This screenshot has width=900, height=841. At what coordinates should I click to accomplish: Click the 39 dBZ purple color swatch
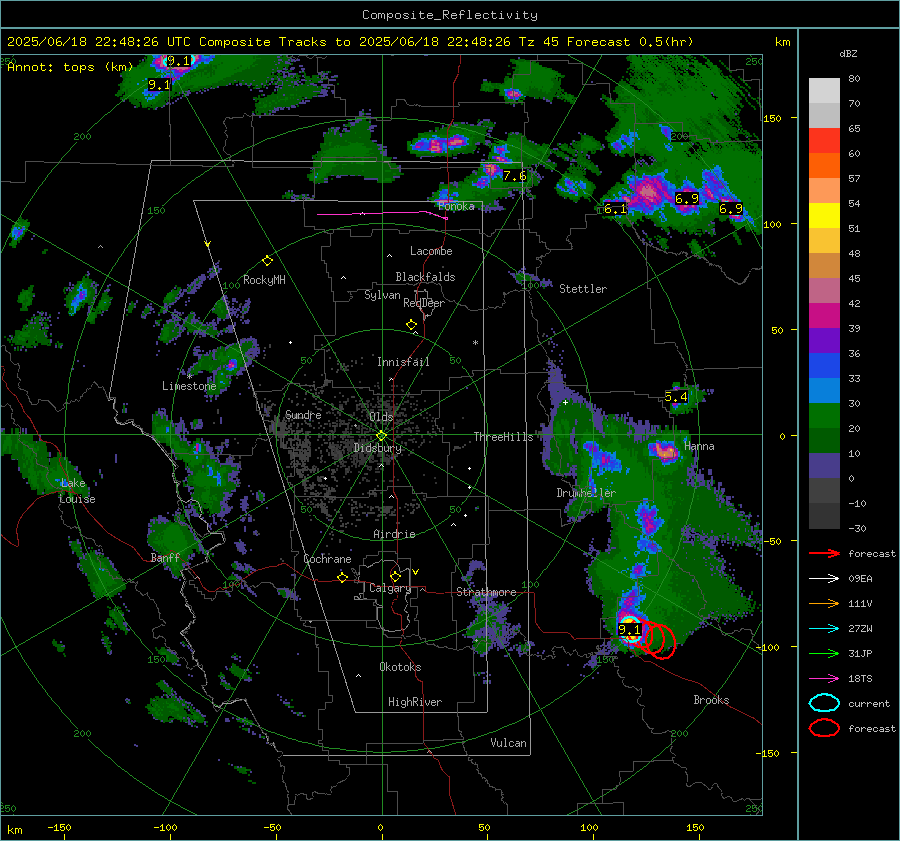(x=824, y=340)
